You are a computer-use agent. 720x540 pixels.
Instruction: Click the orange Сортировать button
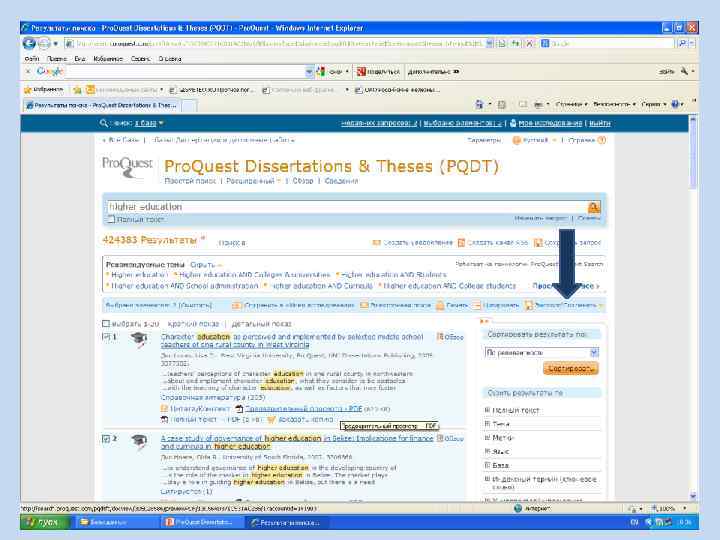(571, 368)
